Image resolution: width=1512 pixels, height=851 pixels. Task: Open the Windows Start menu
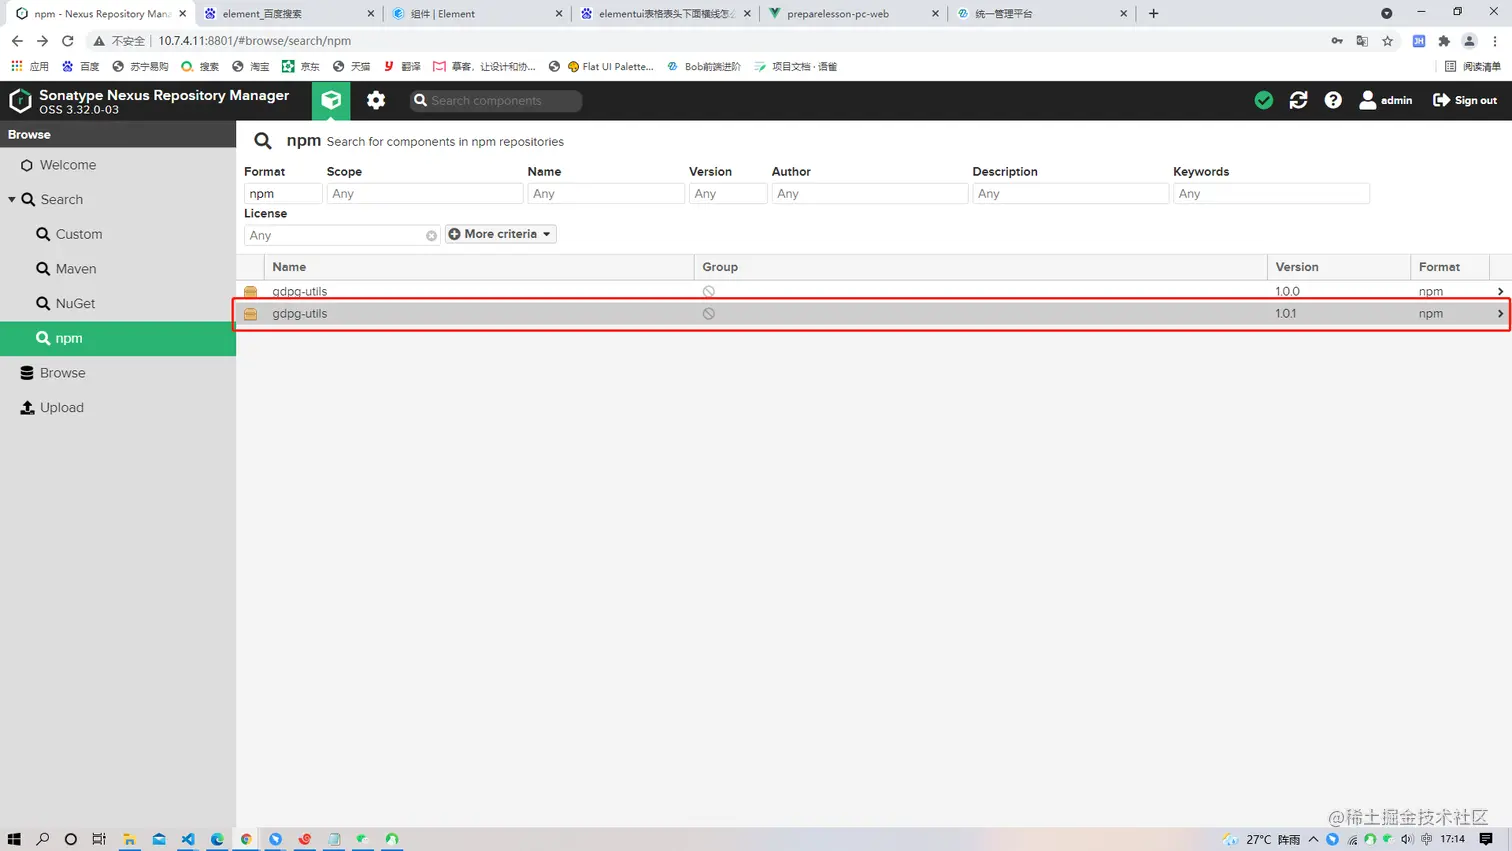(x=14, y=839)
